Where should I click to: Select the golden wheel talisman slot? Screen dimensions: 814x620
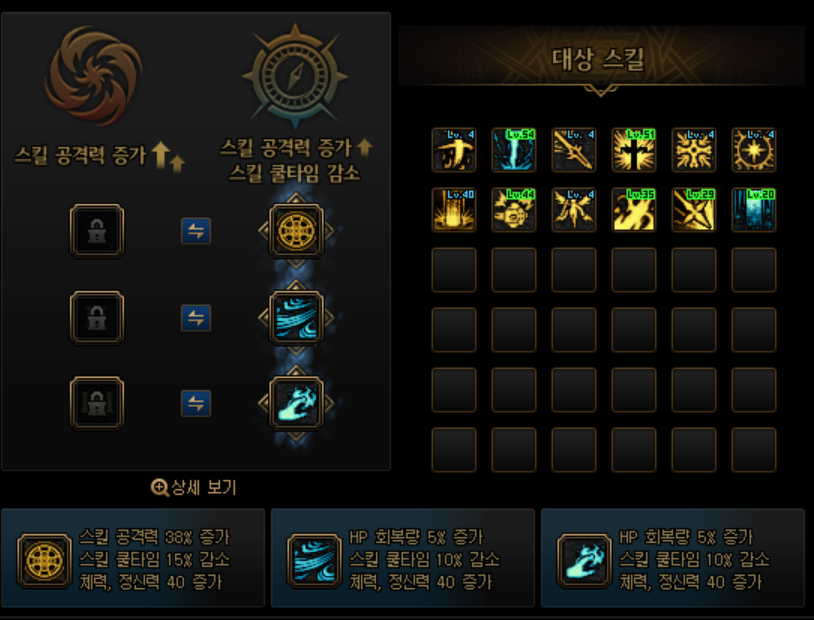pyautogui.click(x=296, y=231)
